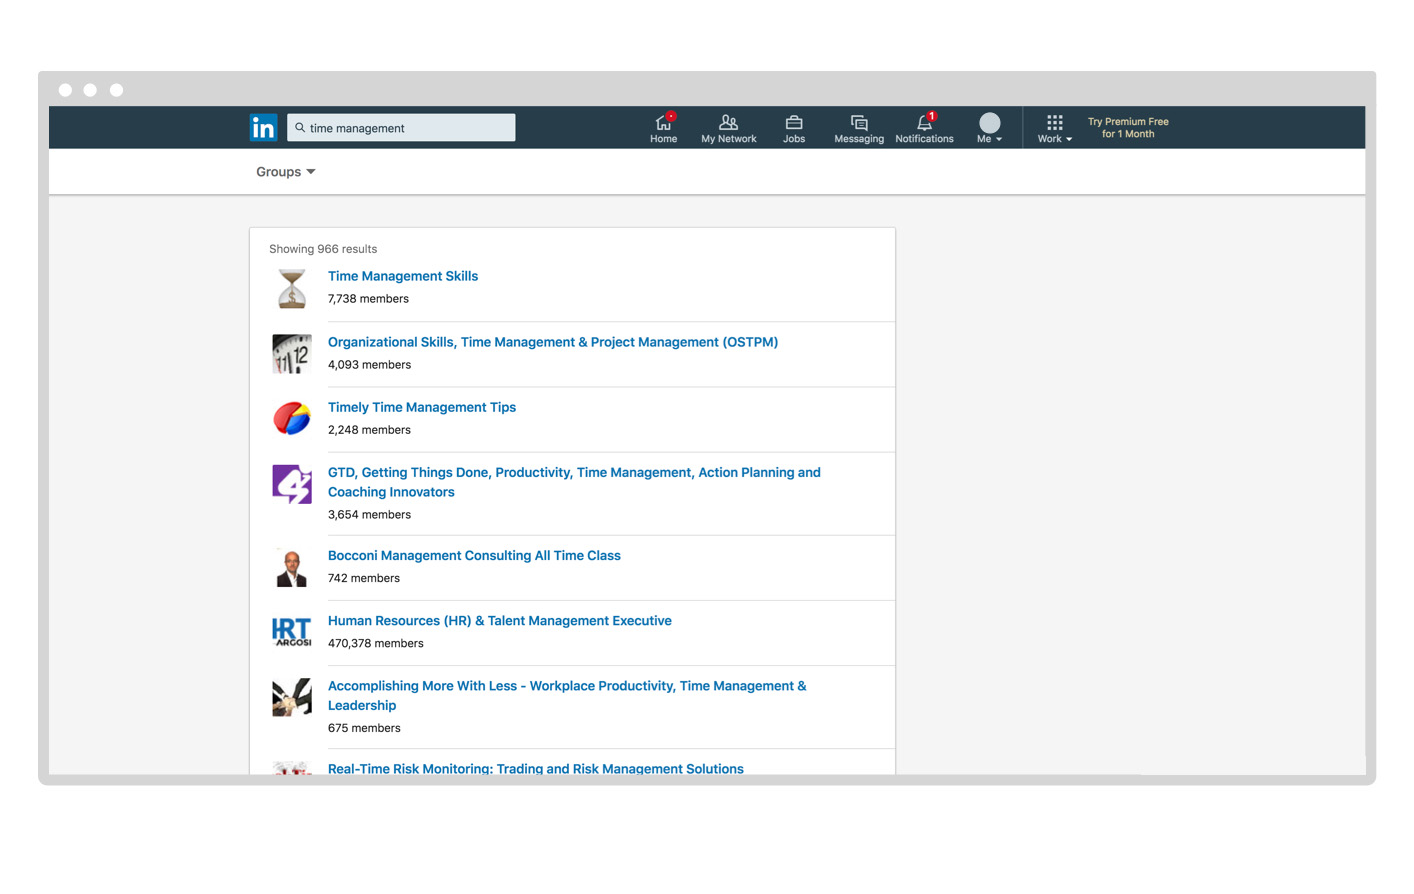Open the Work apps grid icon

pyautogui.click(x=1054, y=123)
